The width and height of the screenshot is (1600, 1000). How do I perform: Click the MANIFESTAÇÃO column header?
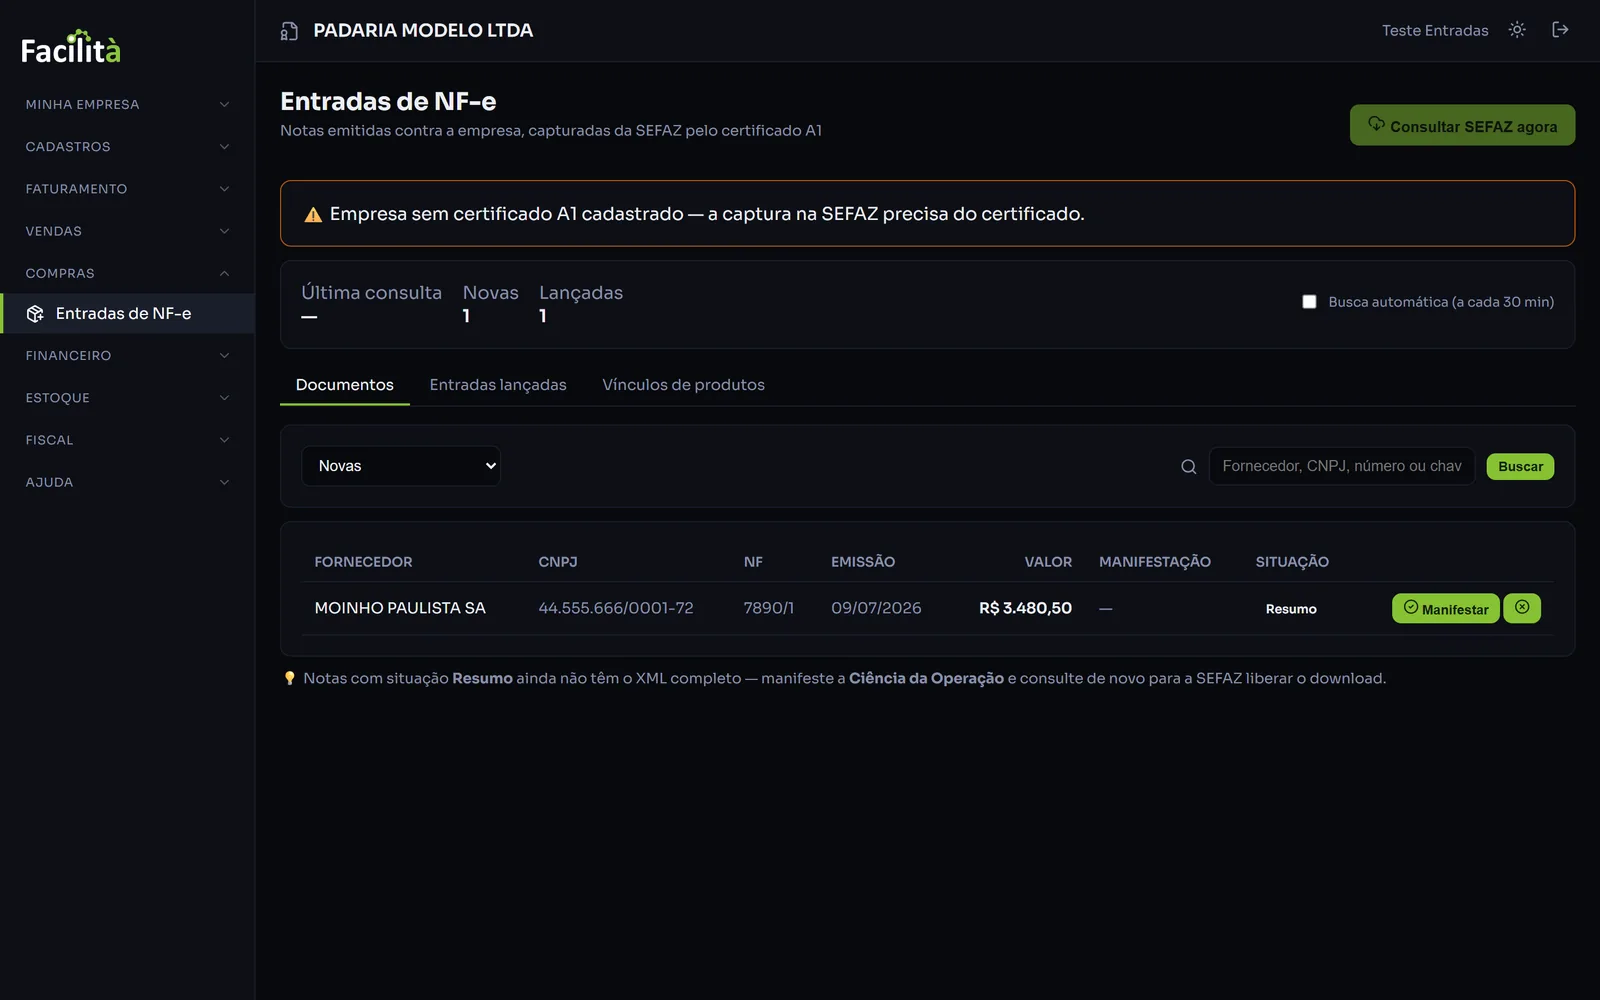[1155, 562]
